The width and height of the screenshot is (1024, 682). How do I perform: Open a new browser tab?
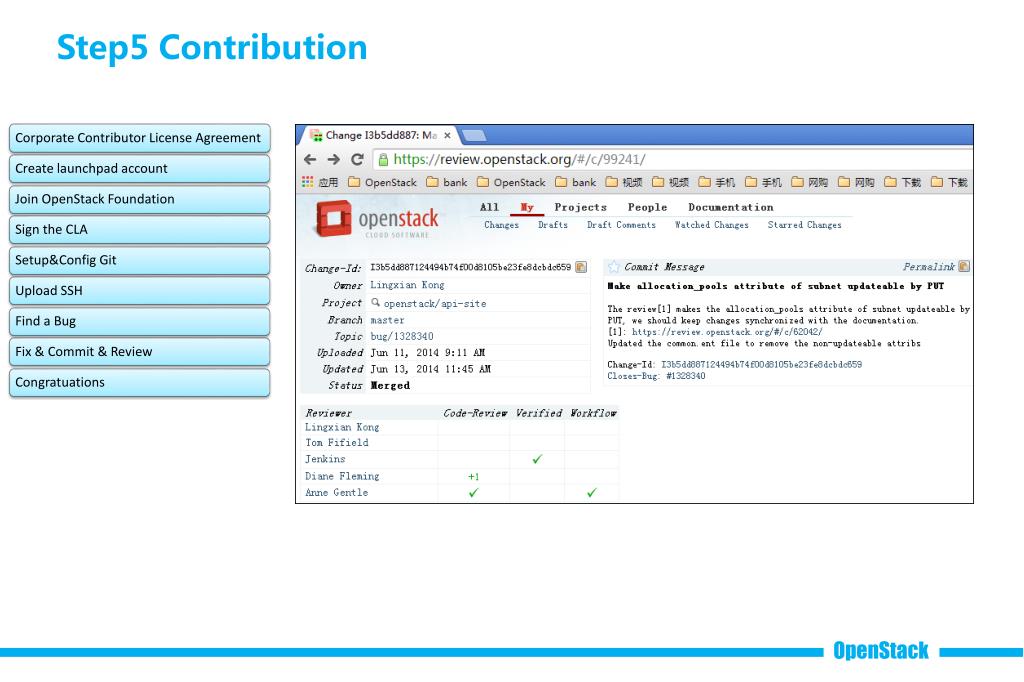coord(474,136)
